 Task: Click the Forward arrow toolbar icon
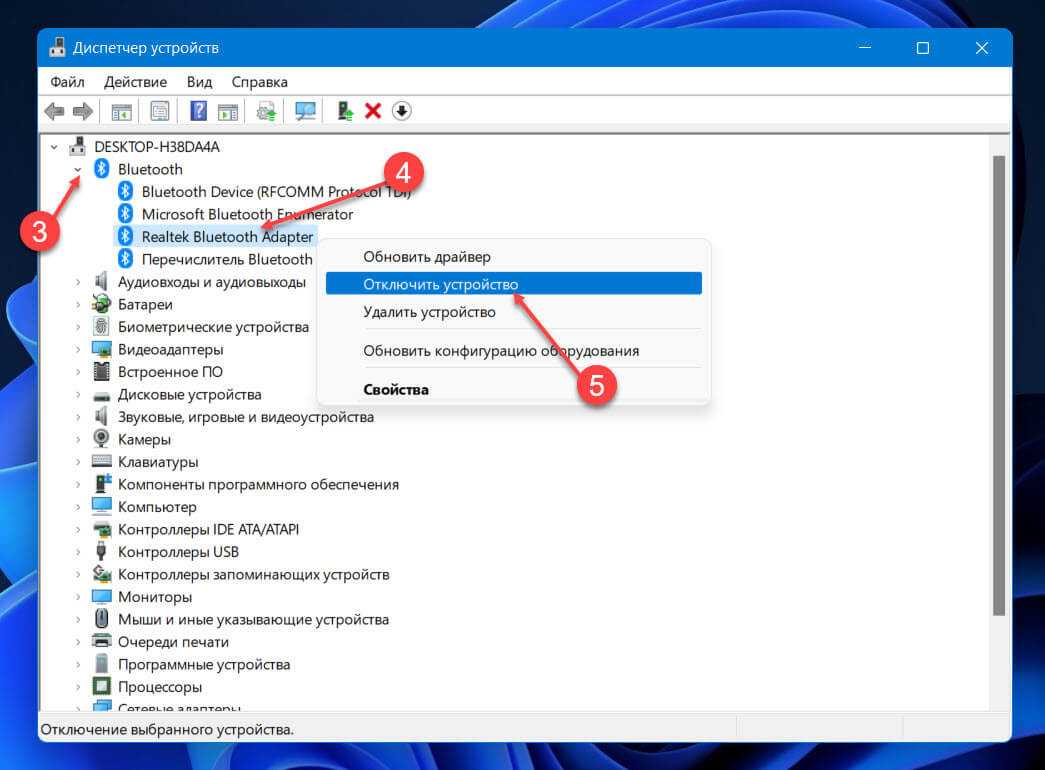tap(83, 111)
